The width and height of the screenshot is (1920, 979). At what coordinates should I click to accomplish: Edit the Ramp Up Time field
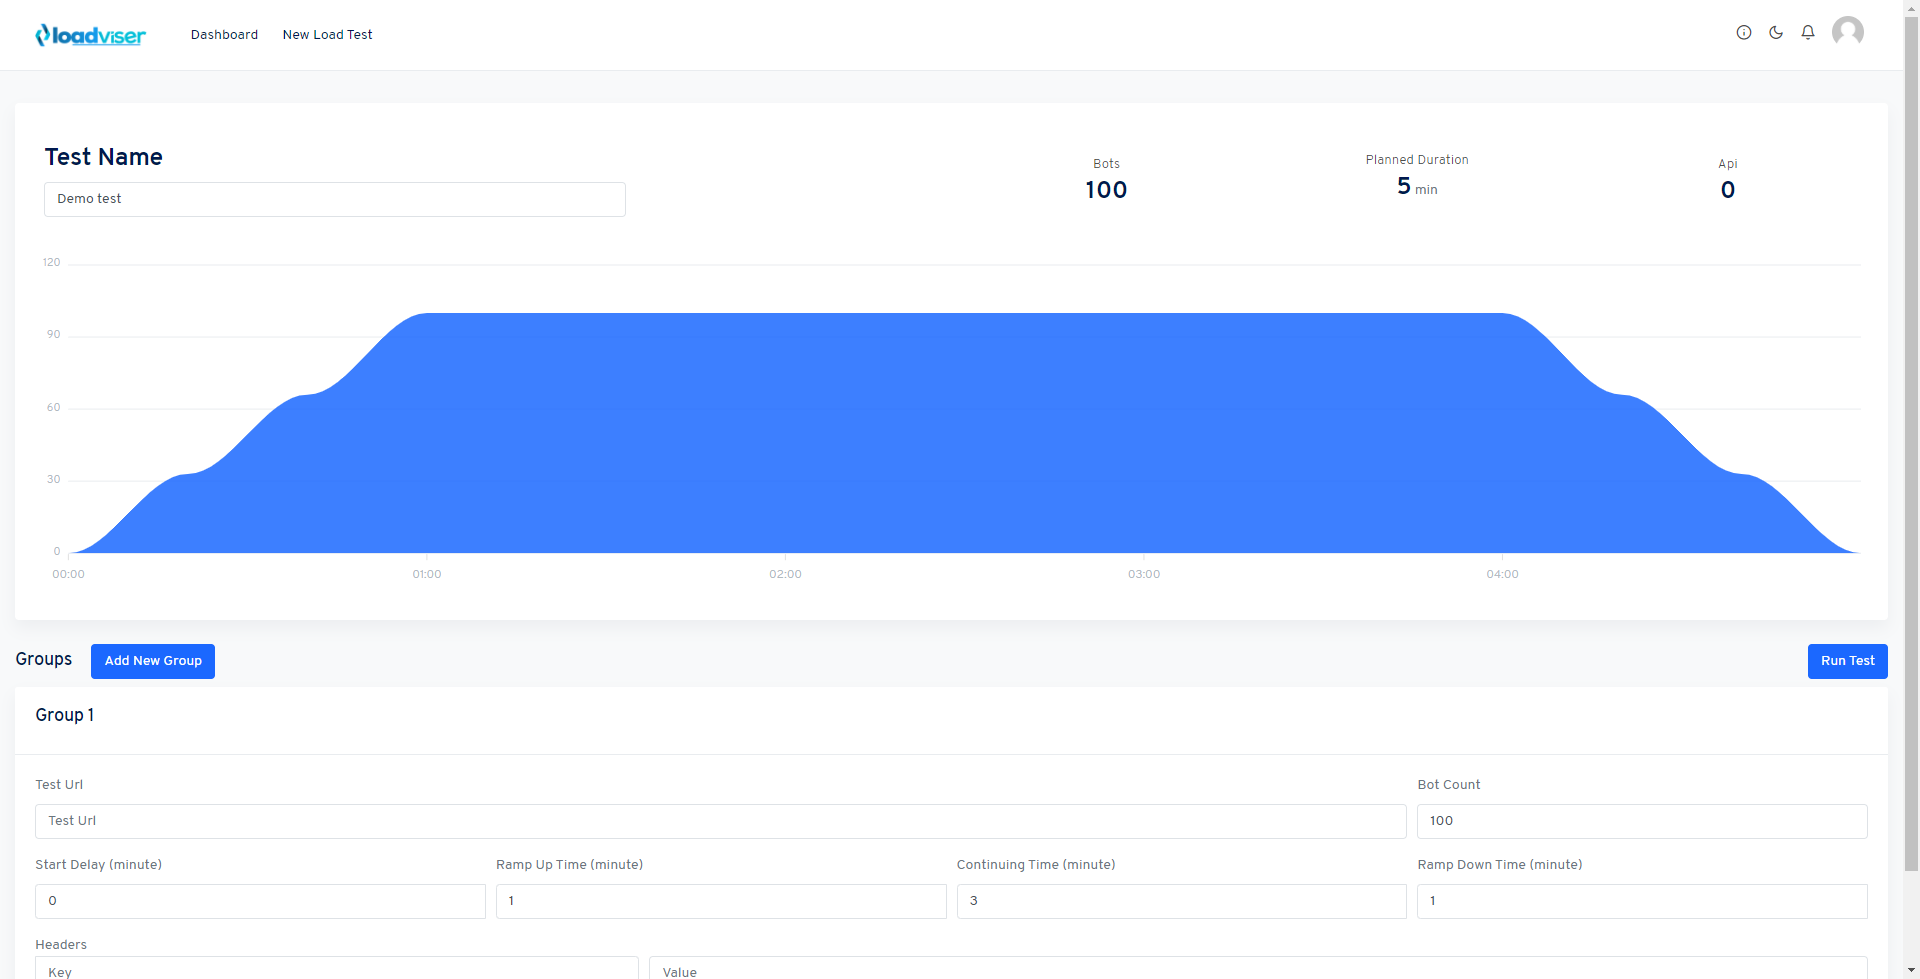721,901
